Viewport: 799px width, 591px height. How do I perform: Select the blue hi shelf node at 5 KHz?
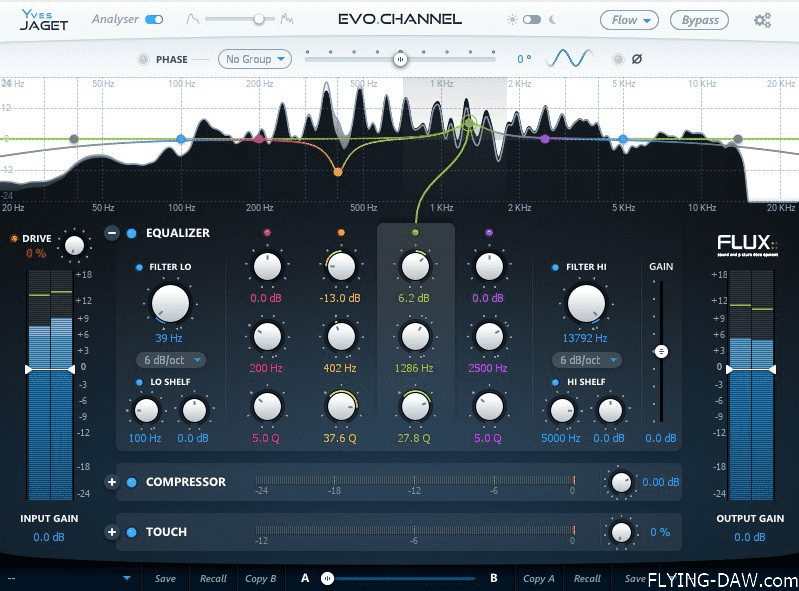tap(623, 139)
